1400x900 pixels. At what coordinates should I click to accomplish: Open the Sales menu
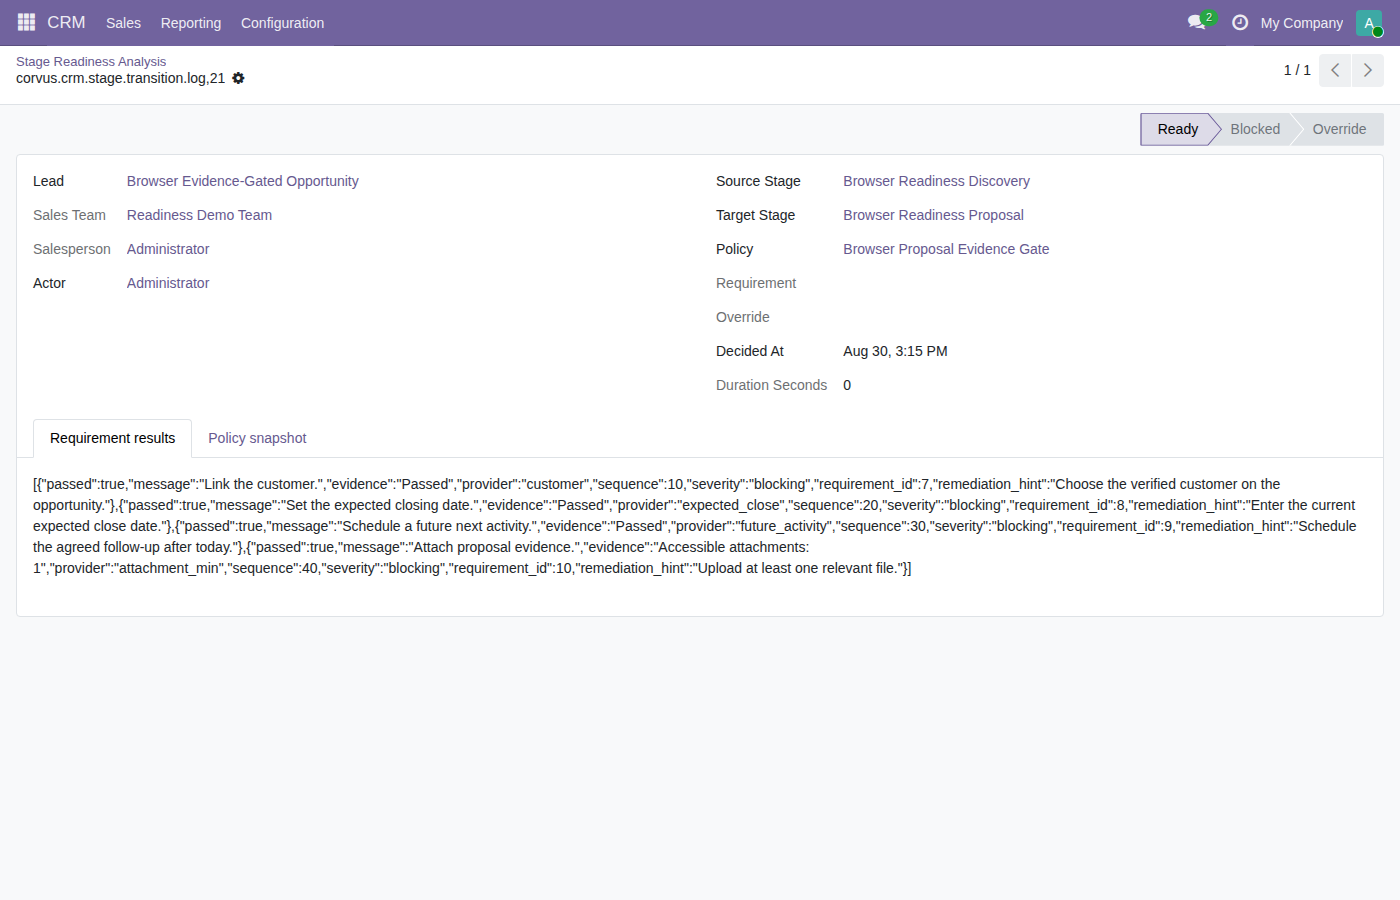(x=123, y=23)
